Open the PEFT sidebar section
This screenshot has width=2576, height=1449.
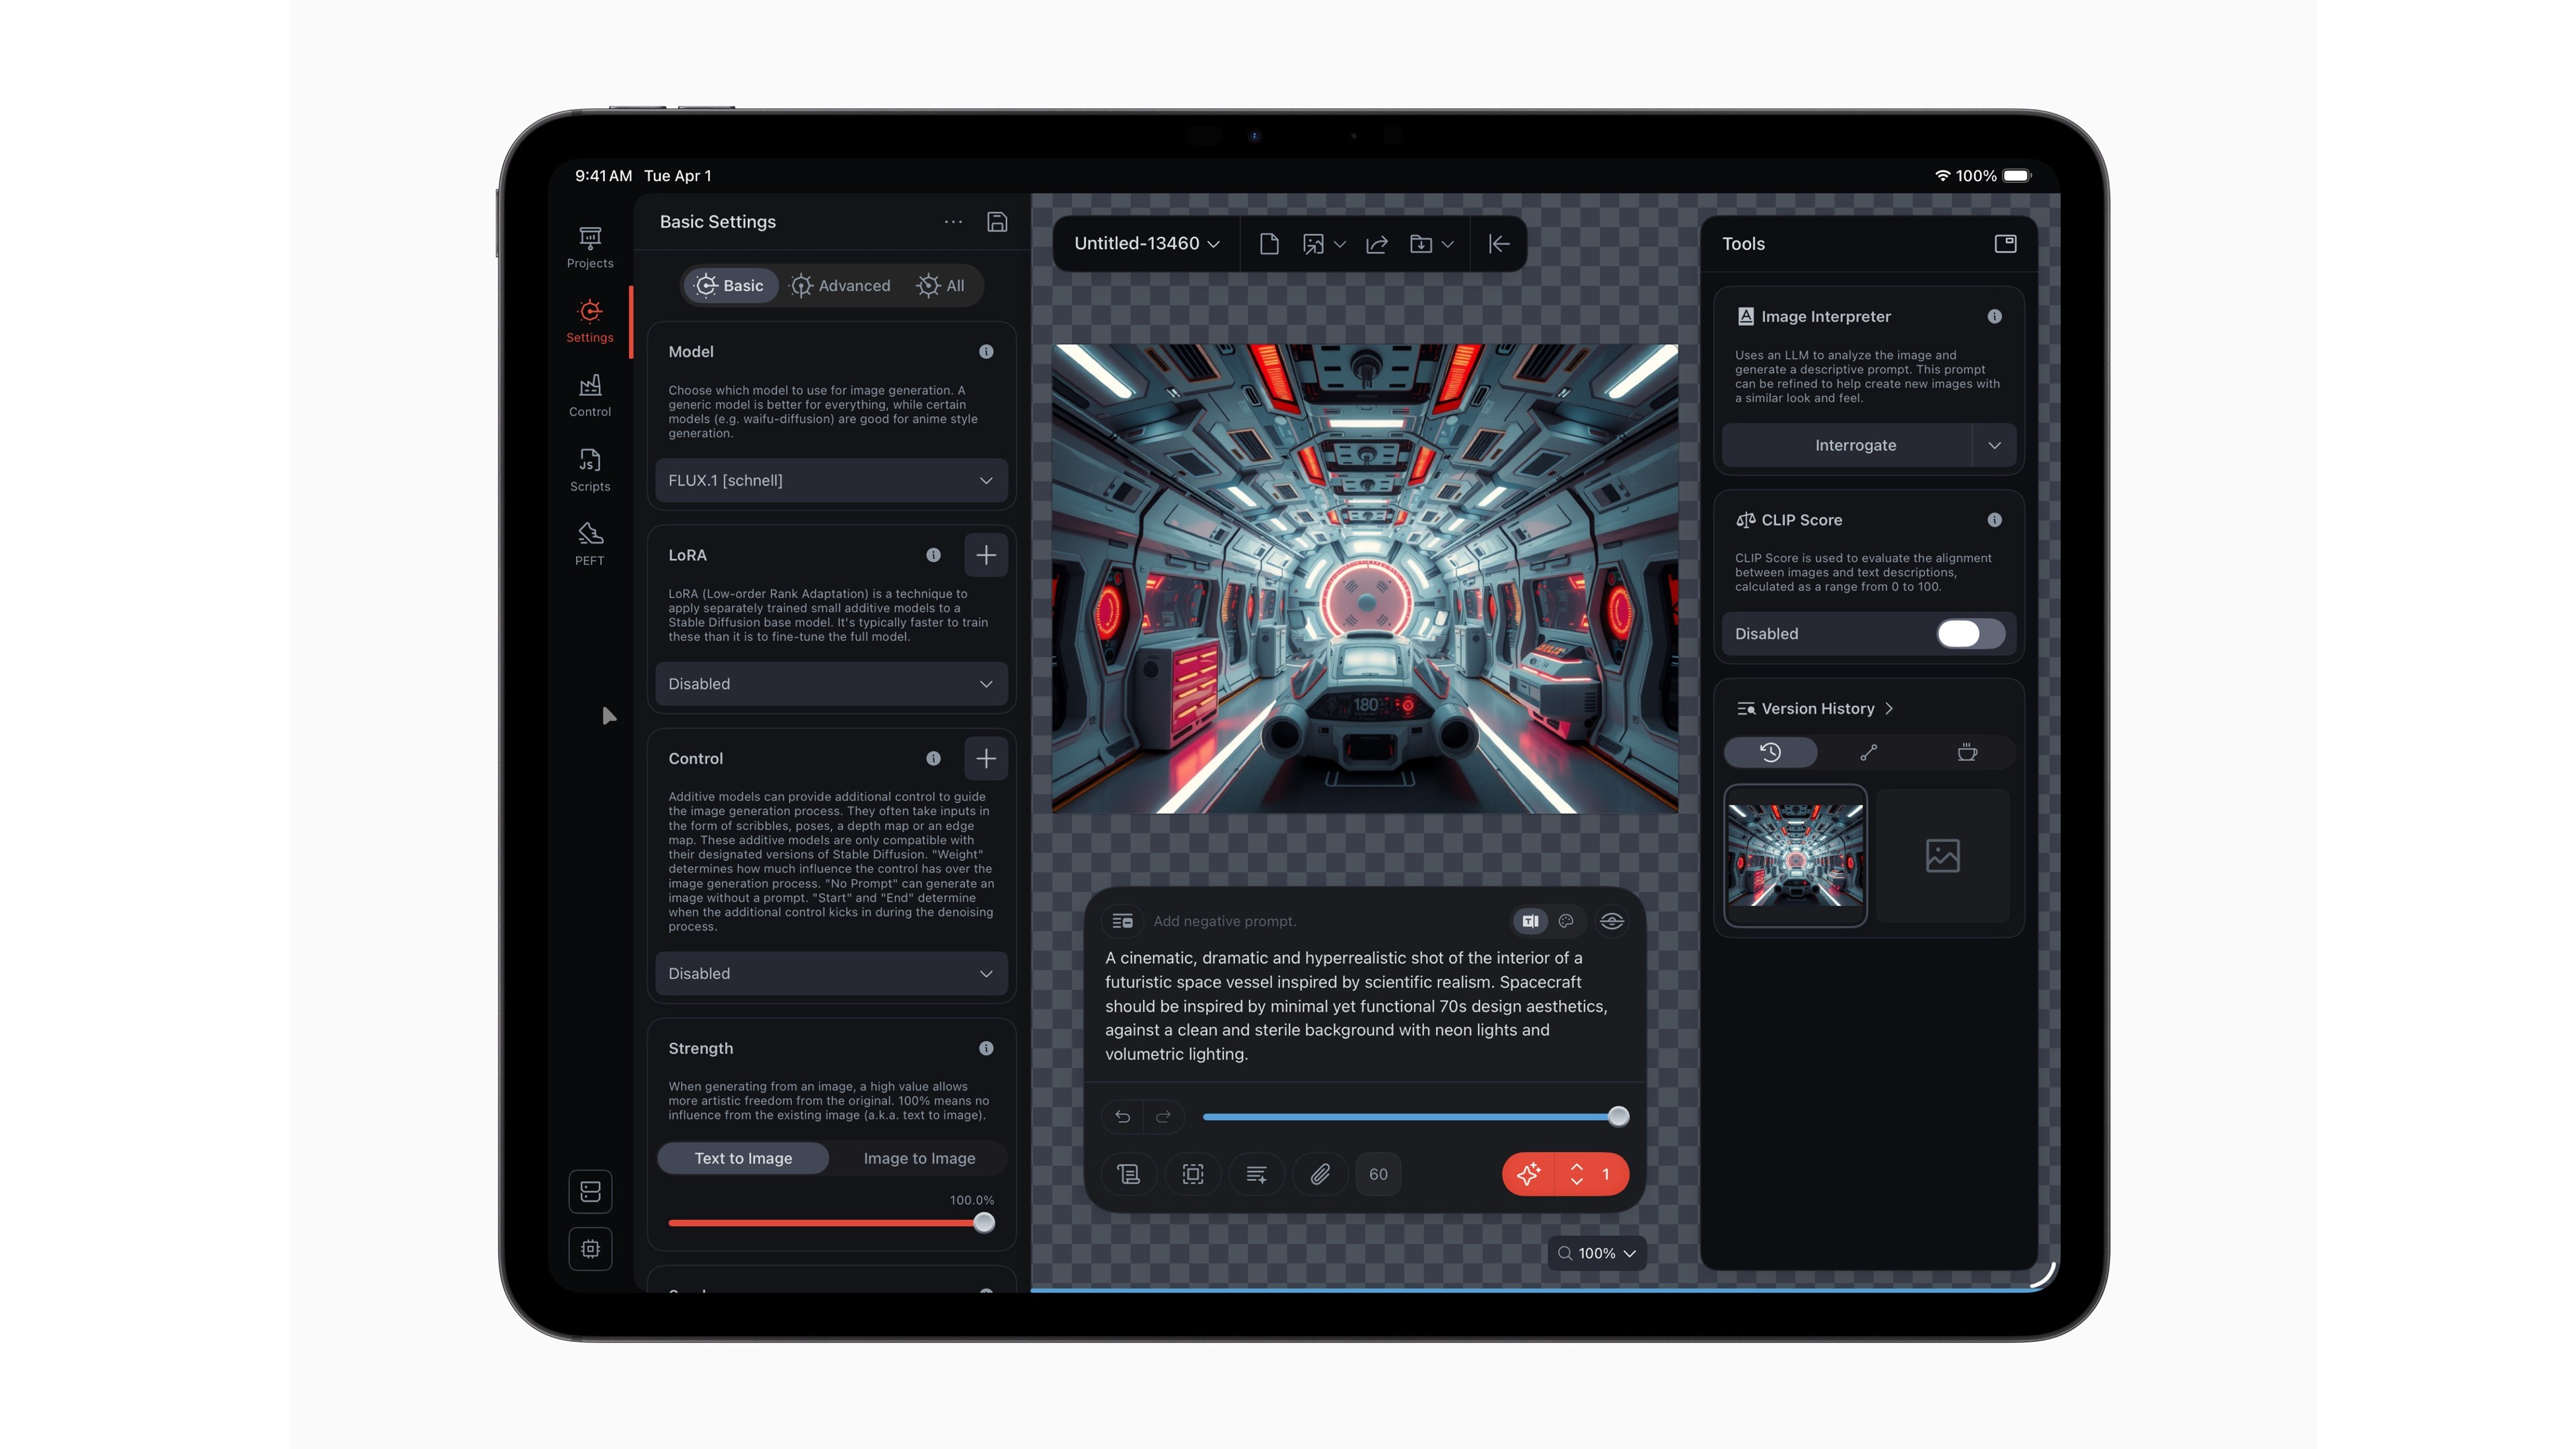(590, 544)
